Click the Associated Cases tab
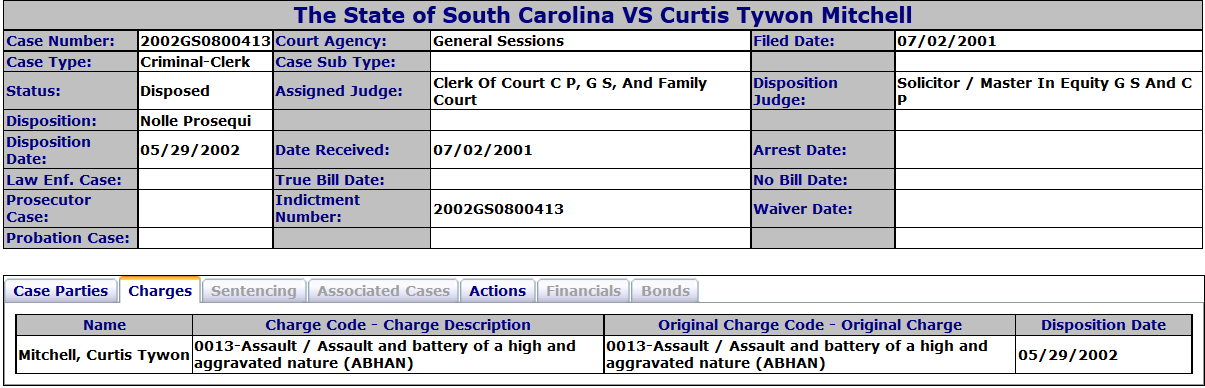Image resolution: width=1205 pixels, height=388 pixels. (x=384, y=291)
